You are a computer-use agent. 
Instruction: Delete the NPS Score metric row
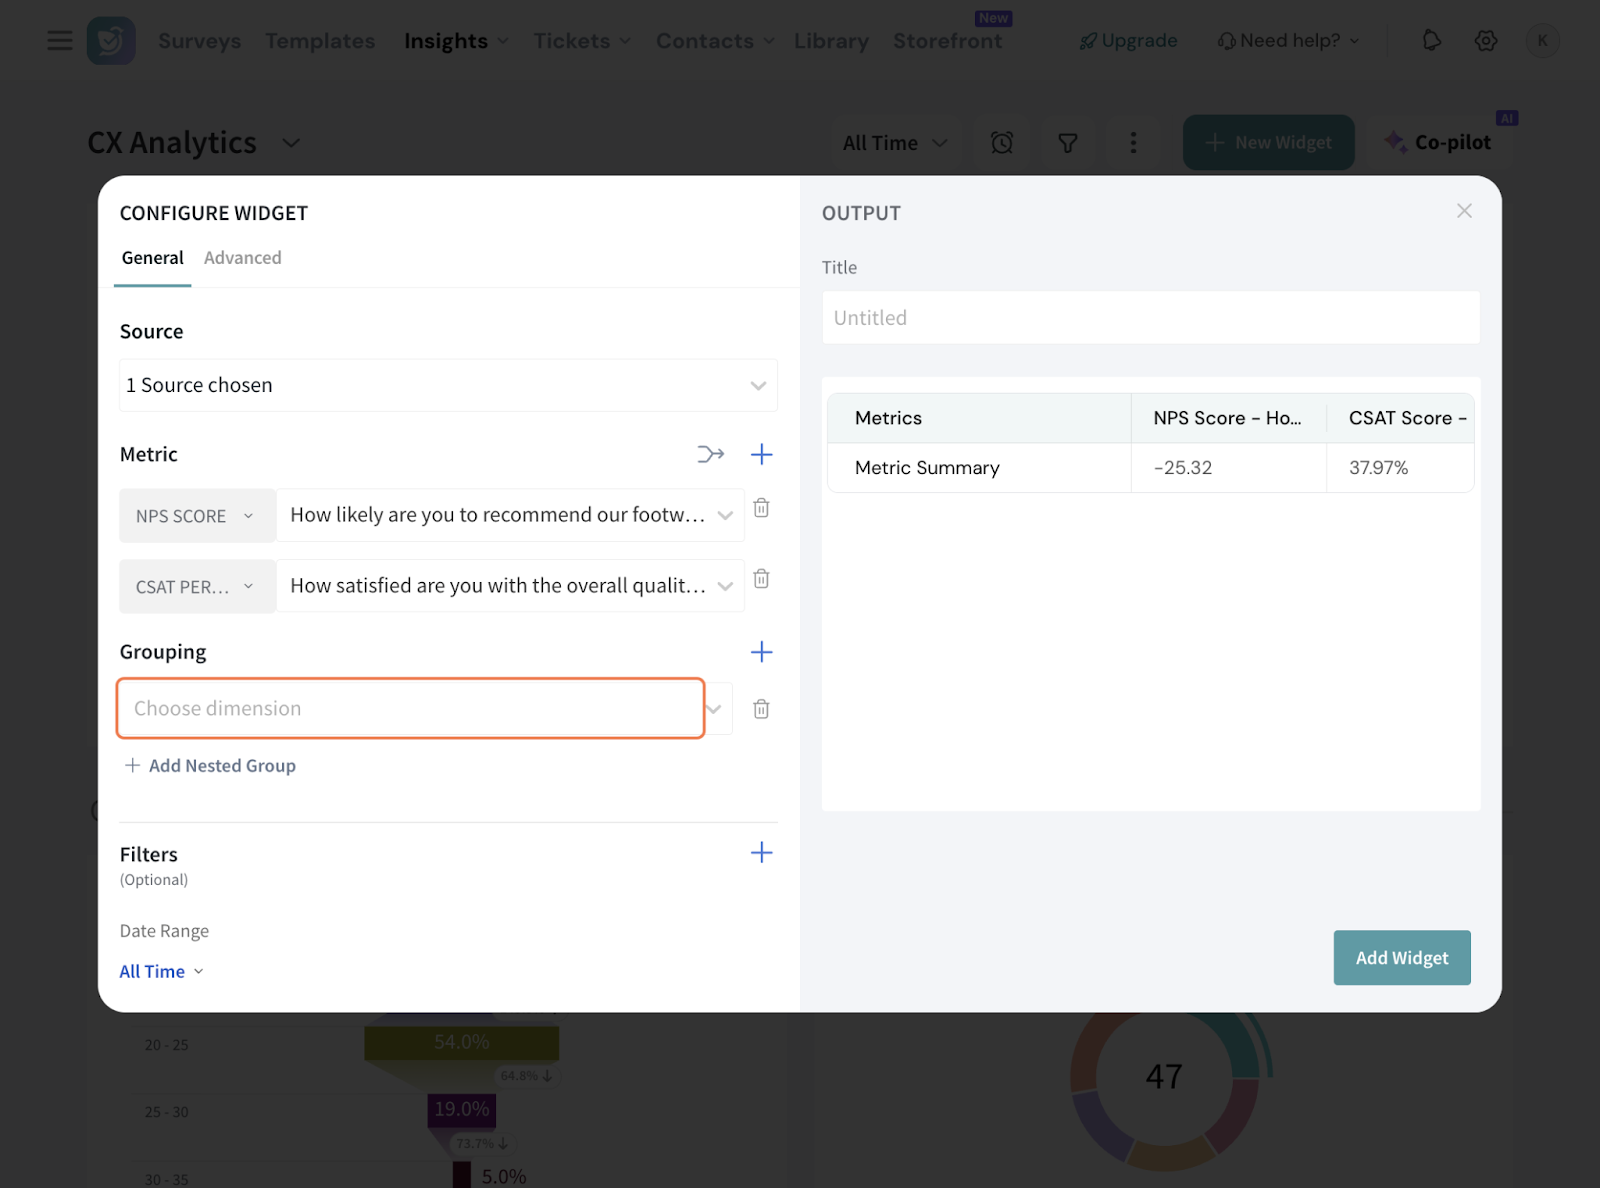(761, 508)
